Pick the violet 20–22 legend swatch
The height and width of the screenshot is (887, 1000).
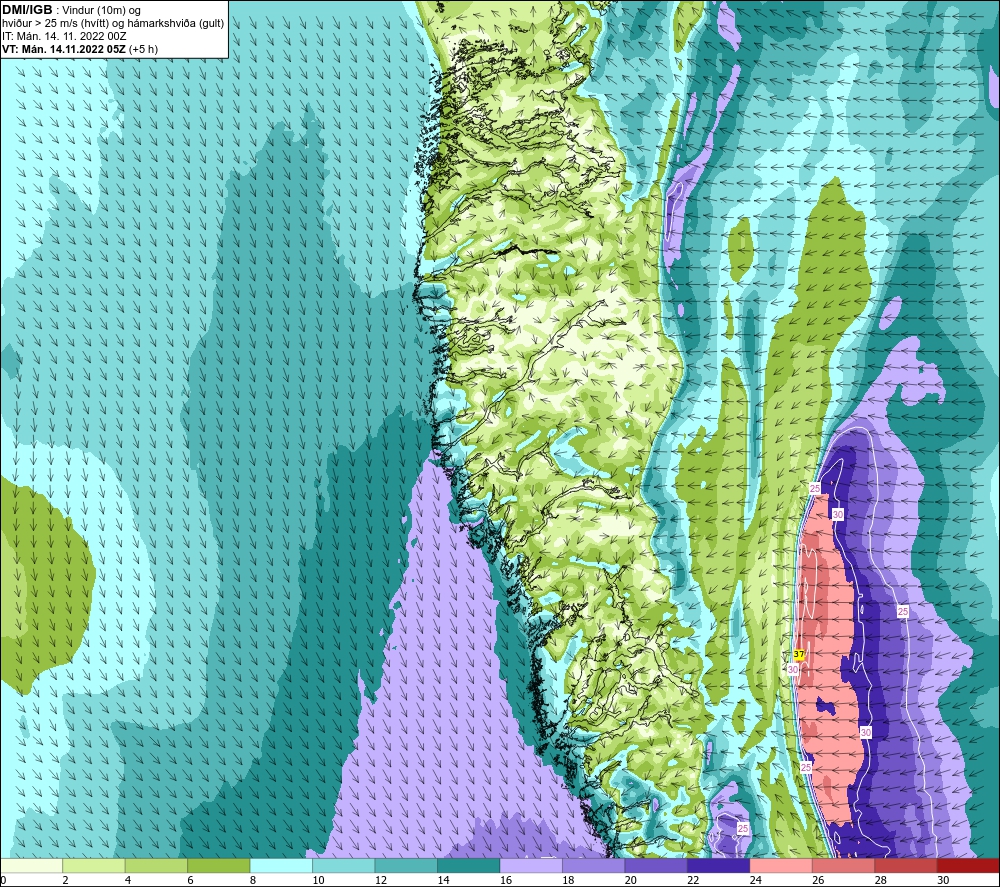656,865
